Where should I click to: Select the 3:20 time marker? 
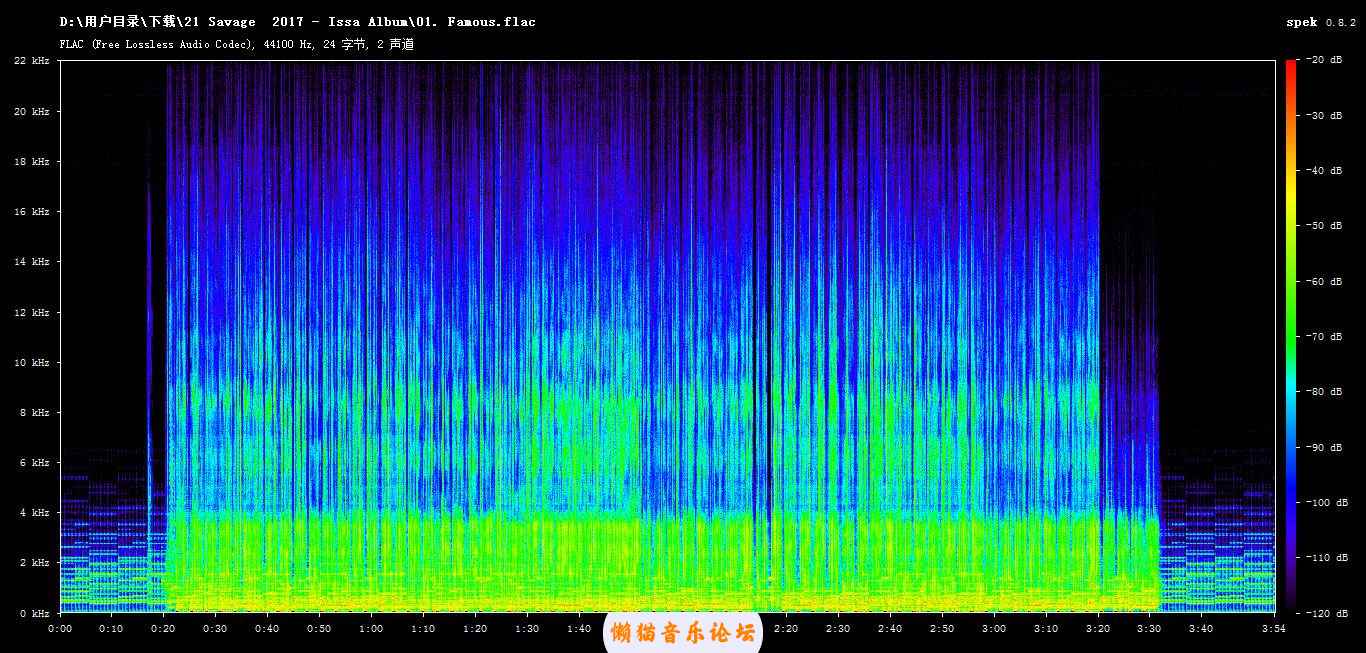coord(1098,628)
